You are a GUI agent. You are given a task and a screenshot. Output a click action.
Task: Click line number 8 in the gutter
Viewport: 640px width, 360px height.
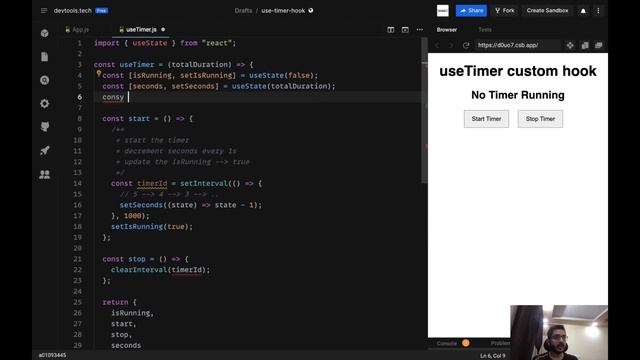tap(80, 119)
